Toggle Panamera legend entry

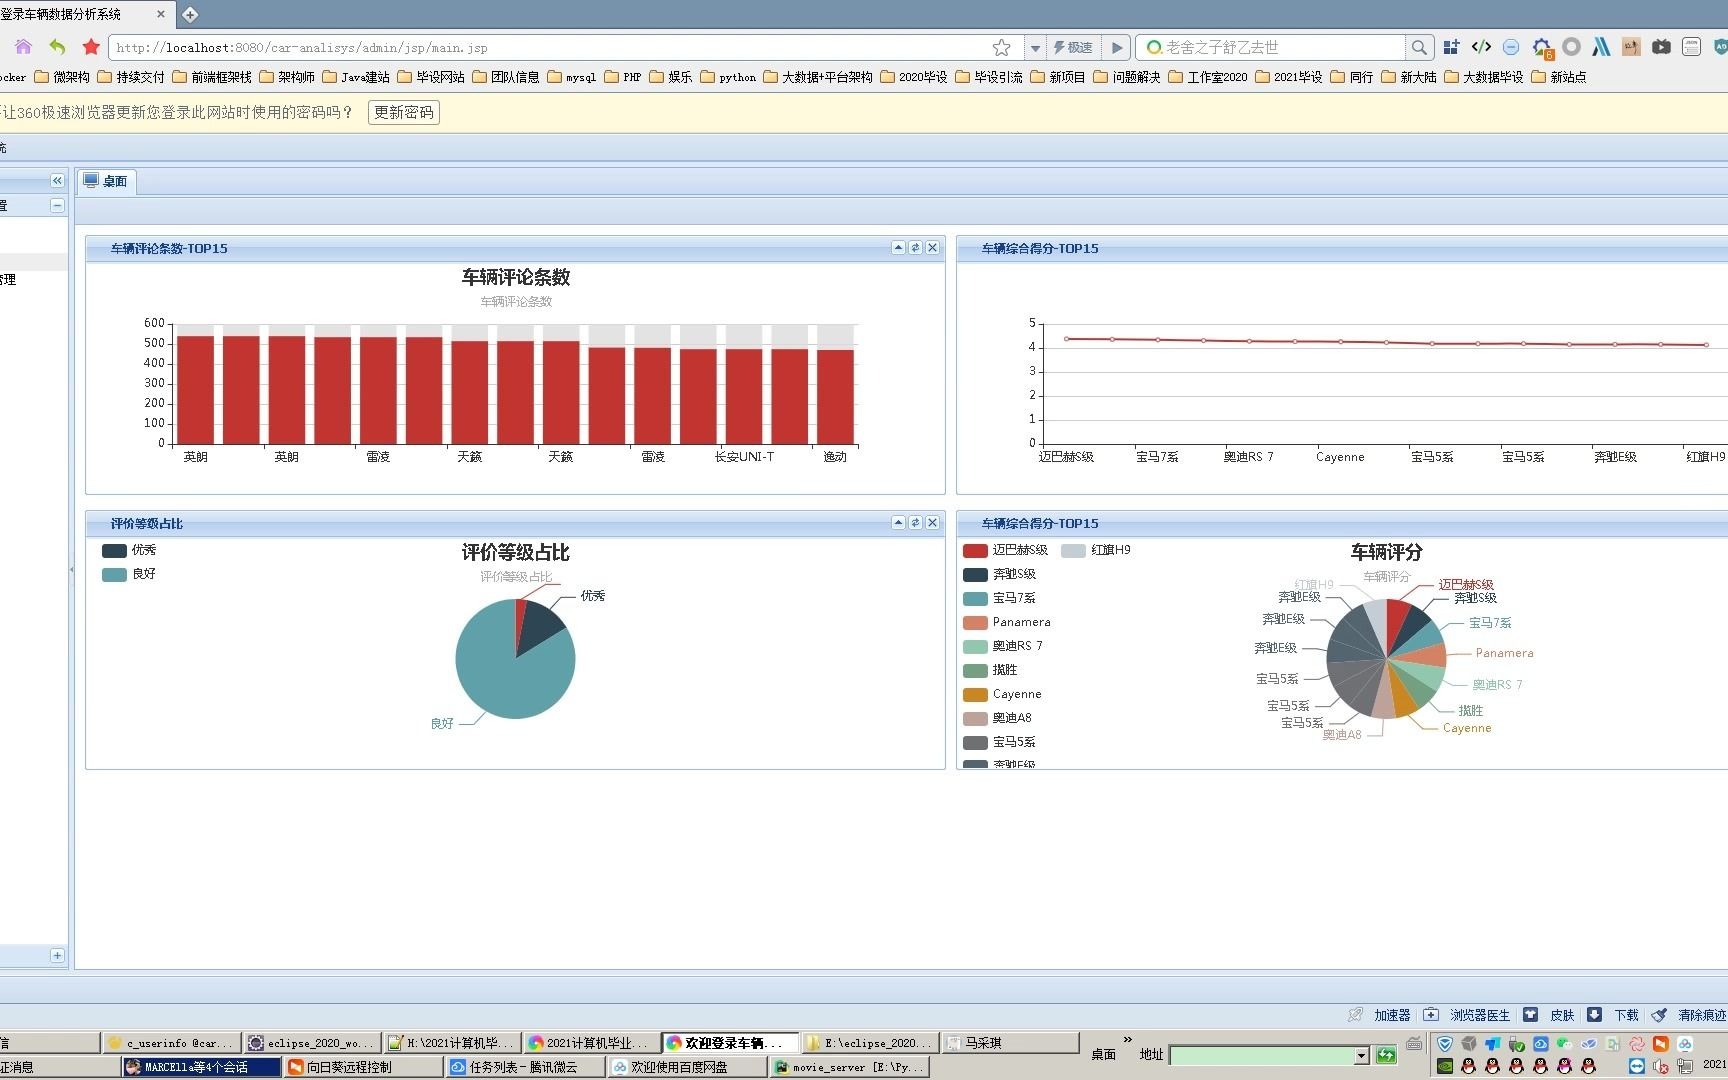click(1006, 622)
